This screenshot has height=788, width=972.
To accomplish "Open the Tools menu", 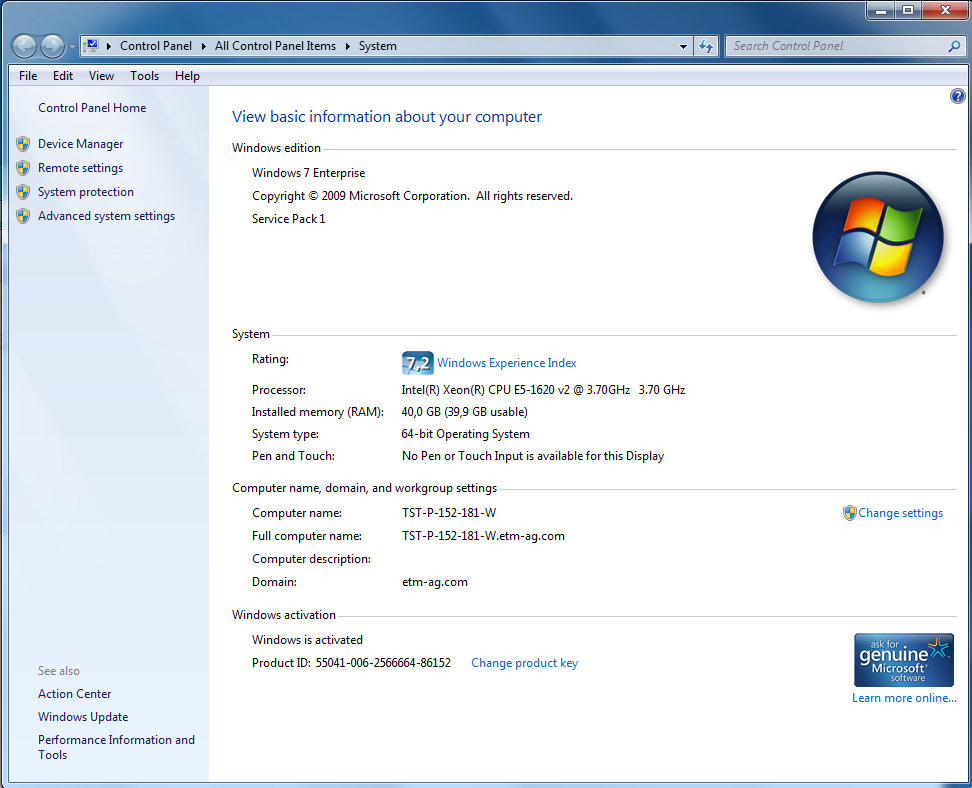I will coord(144,76).
